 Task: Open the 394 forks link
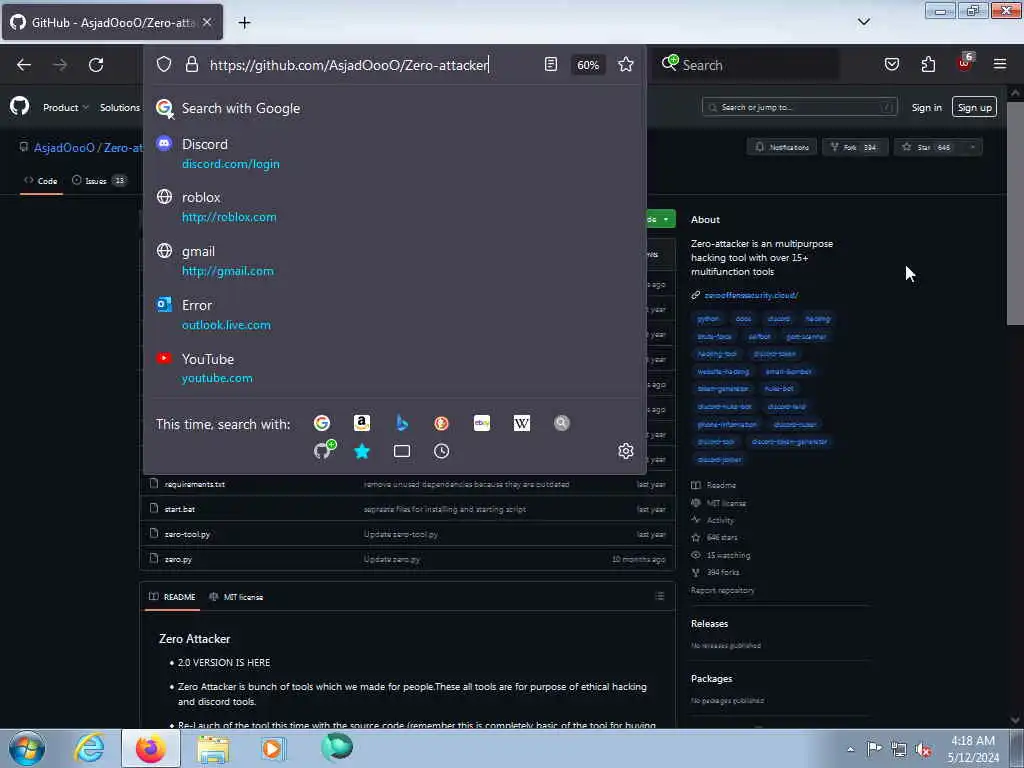(722, 572)
